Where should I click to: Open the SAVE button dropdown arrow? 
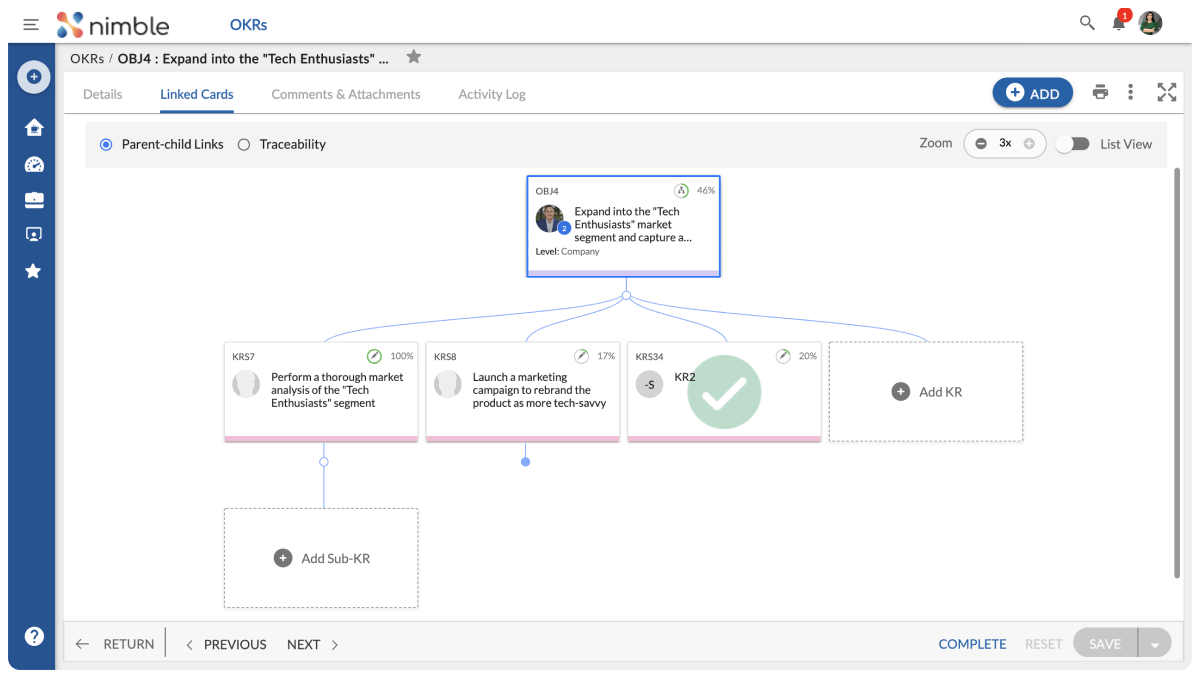[1155, 643]
